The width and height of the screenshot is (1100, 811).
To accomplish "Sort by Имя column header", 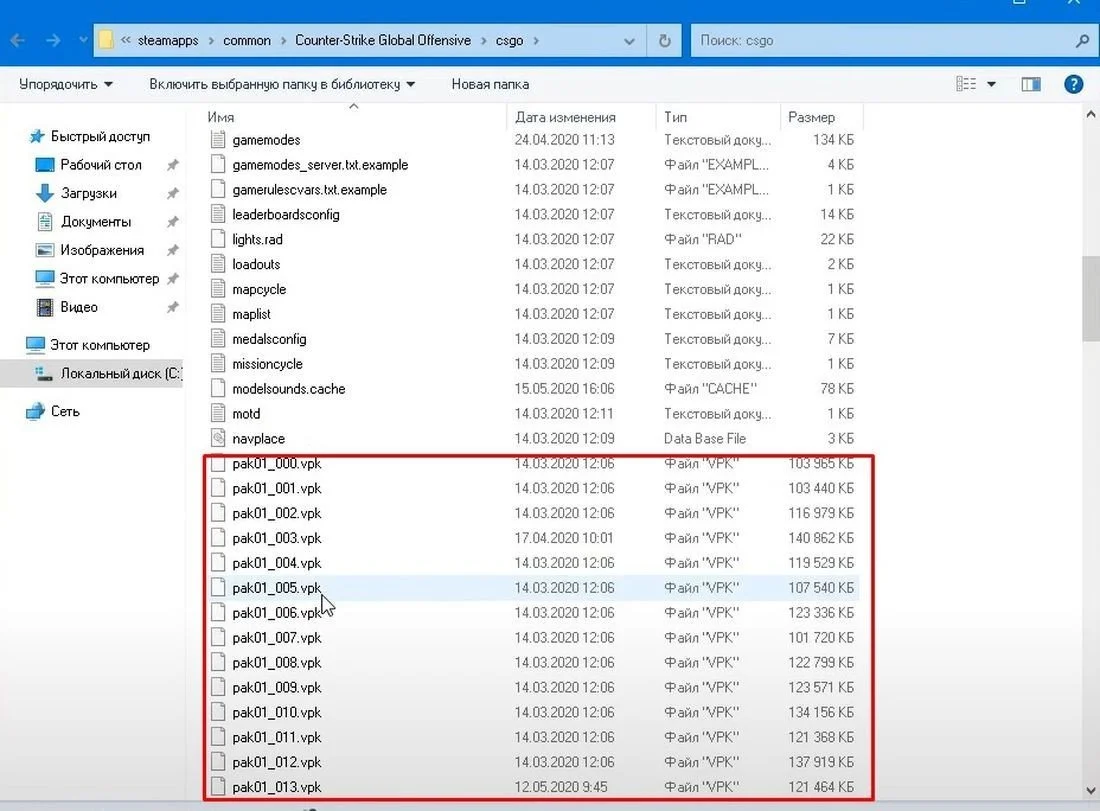I will tap(220, 117).
